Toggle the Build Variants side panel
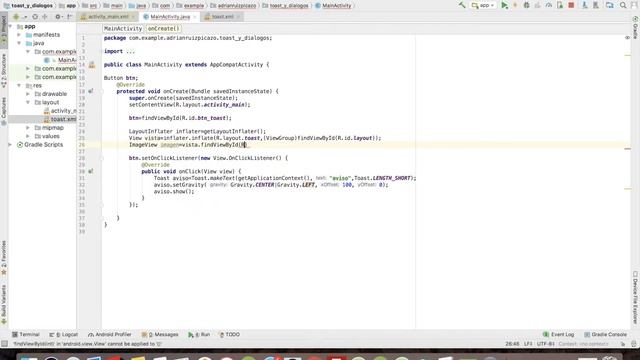Screen dimensions: 640x360 click(4, 304)
